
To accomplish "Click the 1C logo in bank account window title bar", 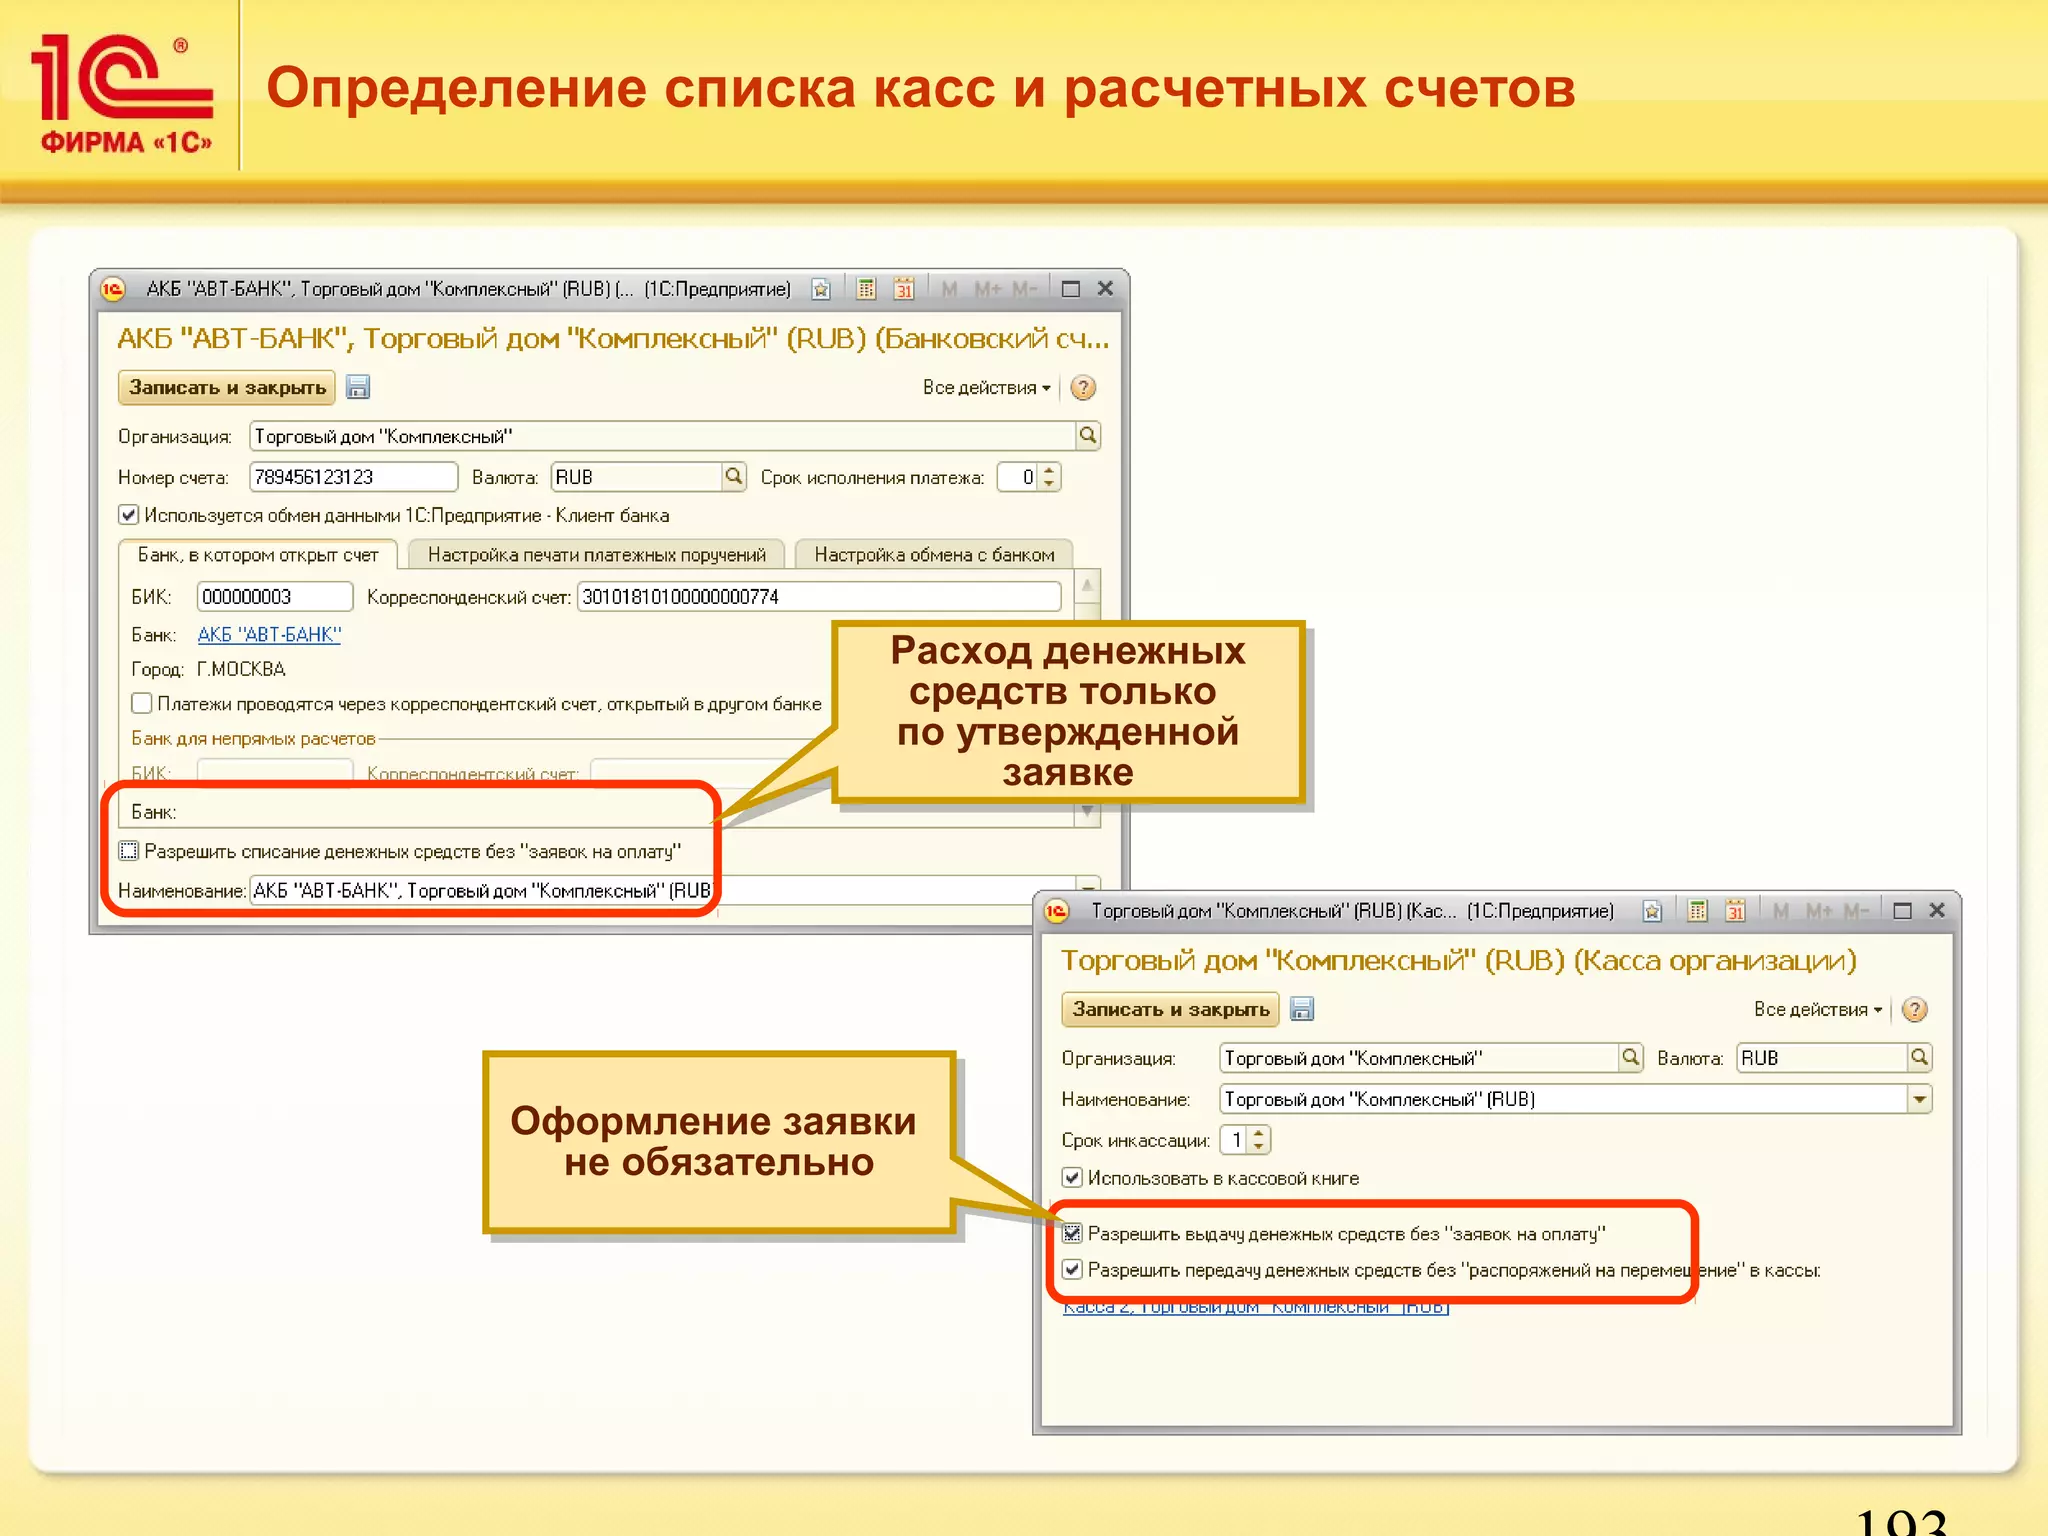I will point(113,289).
